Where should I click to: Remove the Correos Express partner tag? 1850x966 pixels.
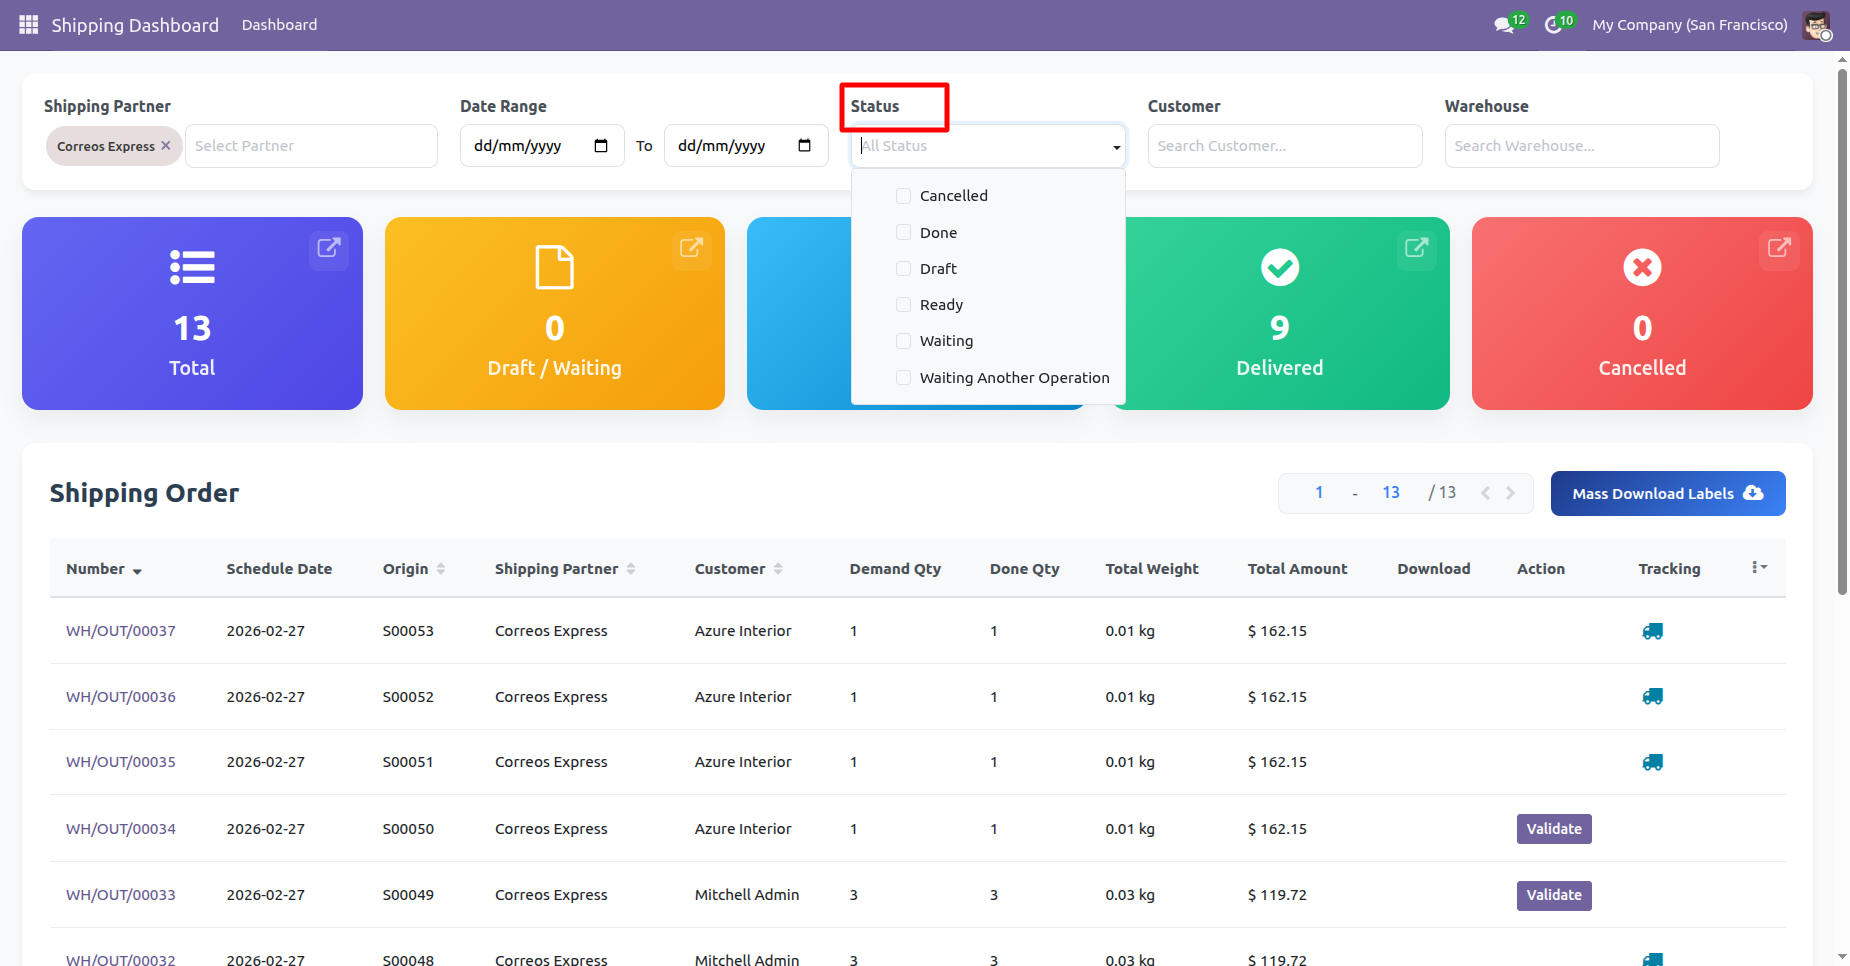166,146
